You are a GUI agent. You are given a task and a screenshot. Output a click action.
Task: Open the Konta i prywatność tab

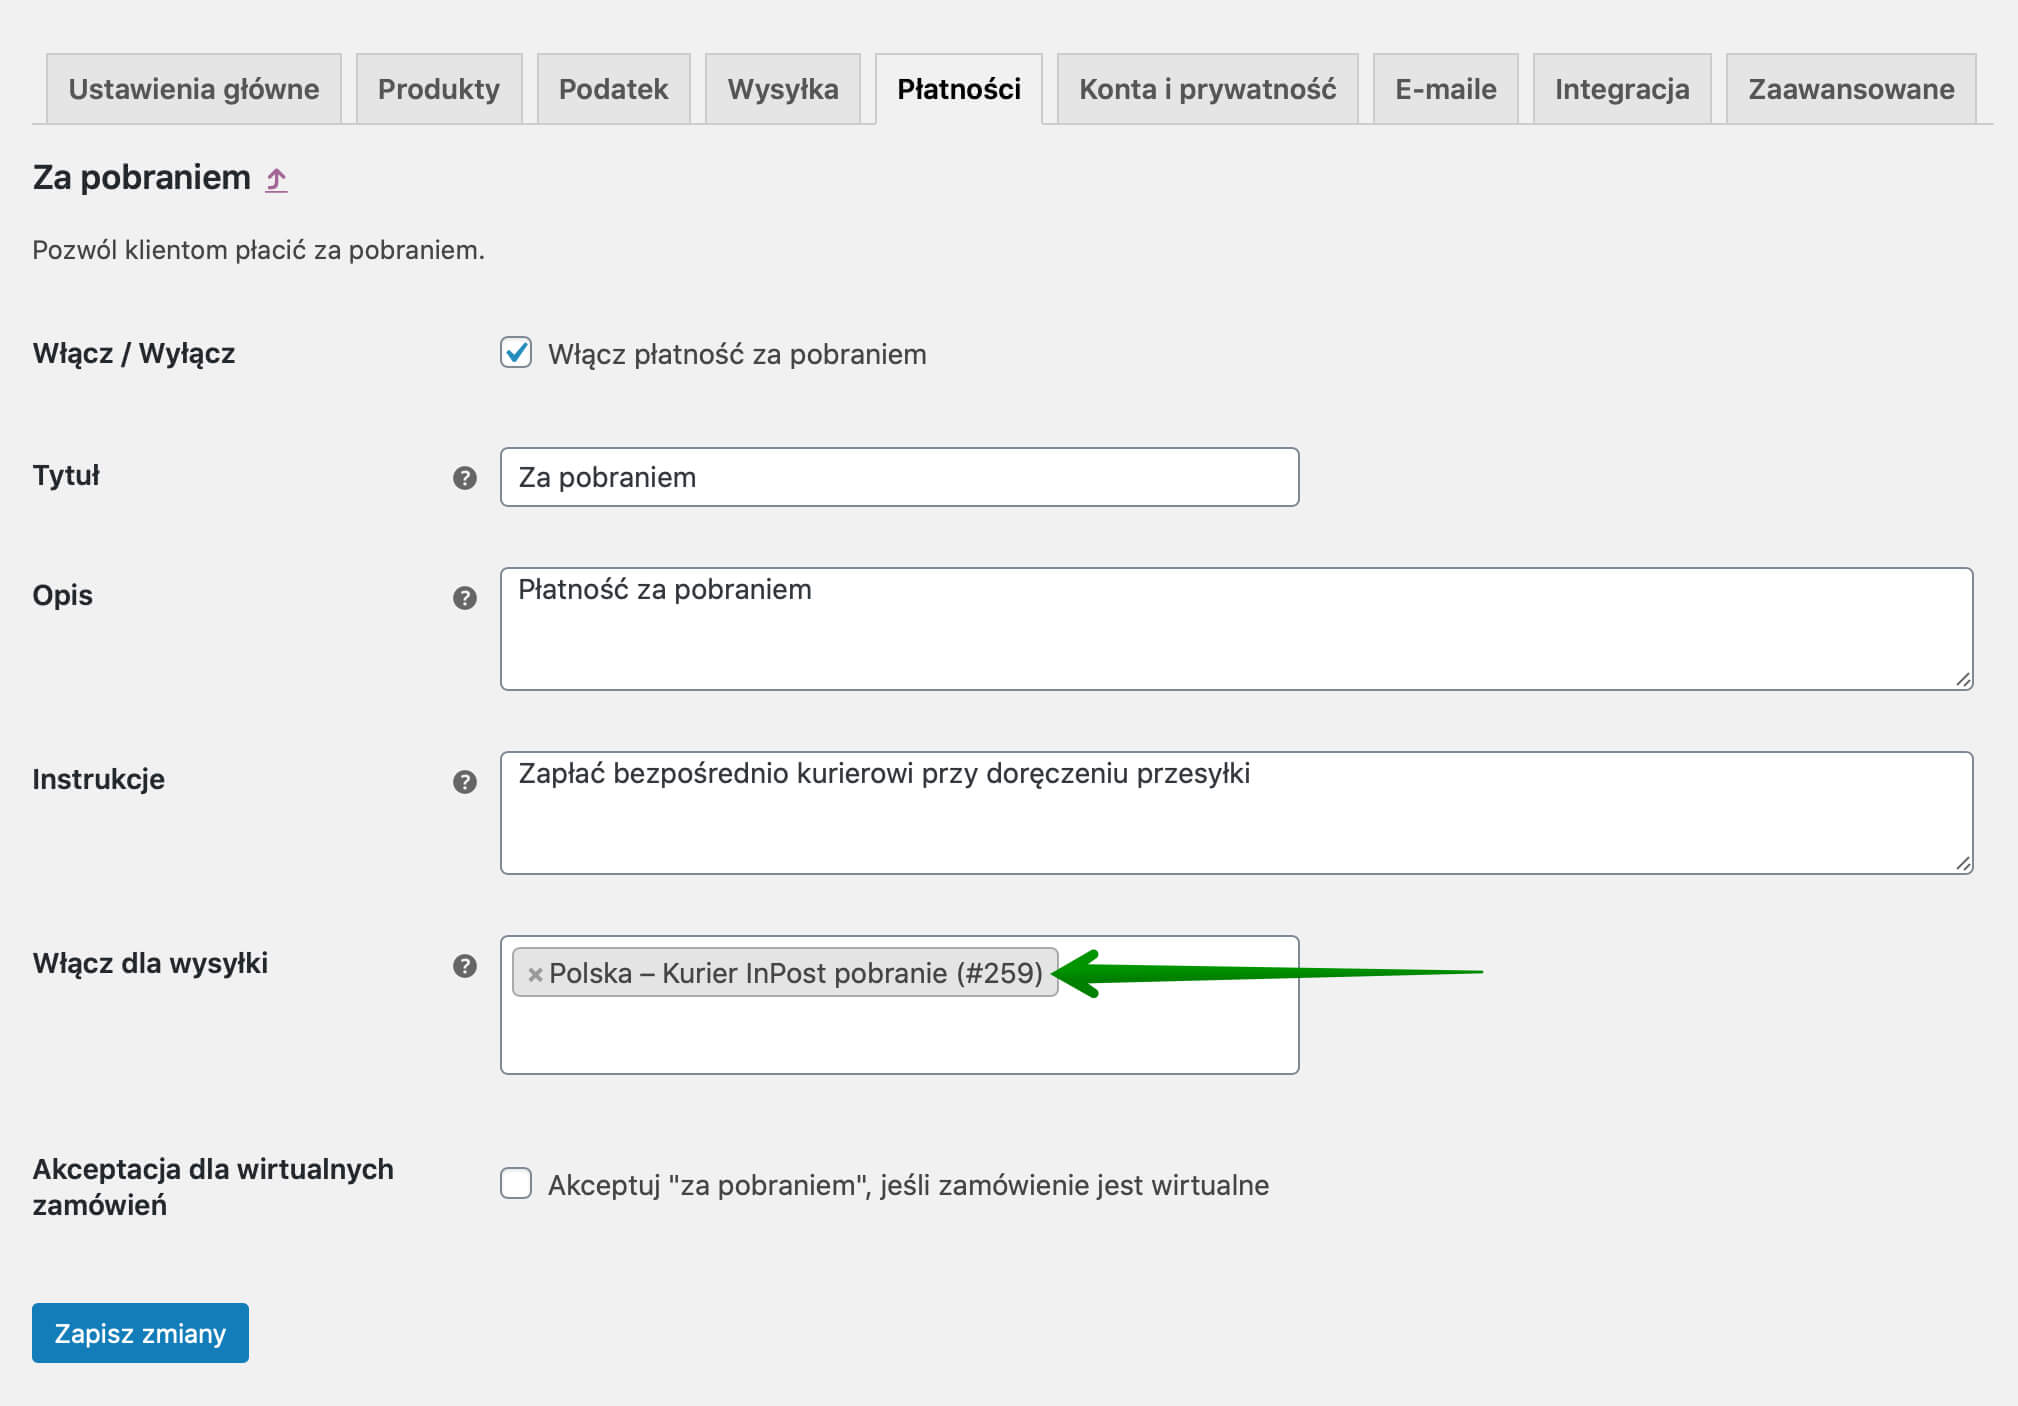(1207, 89)
